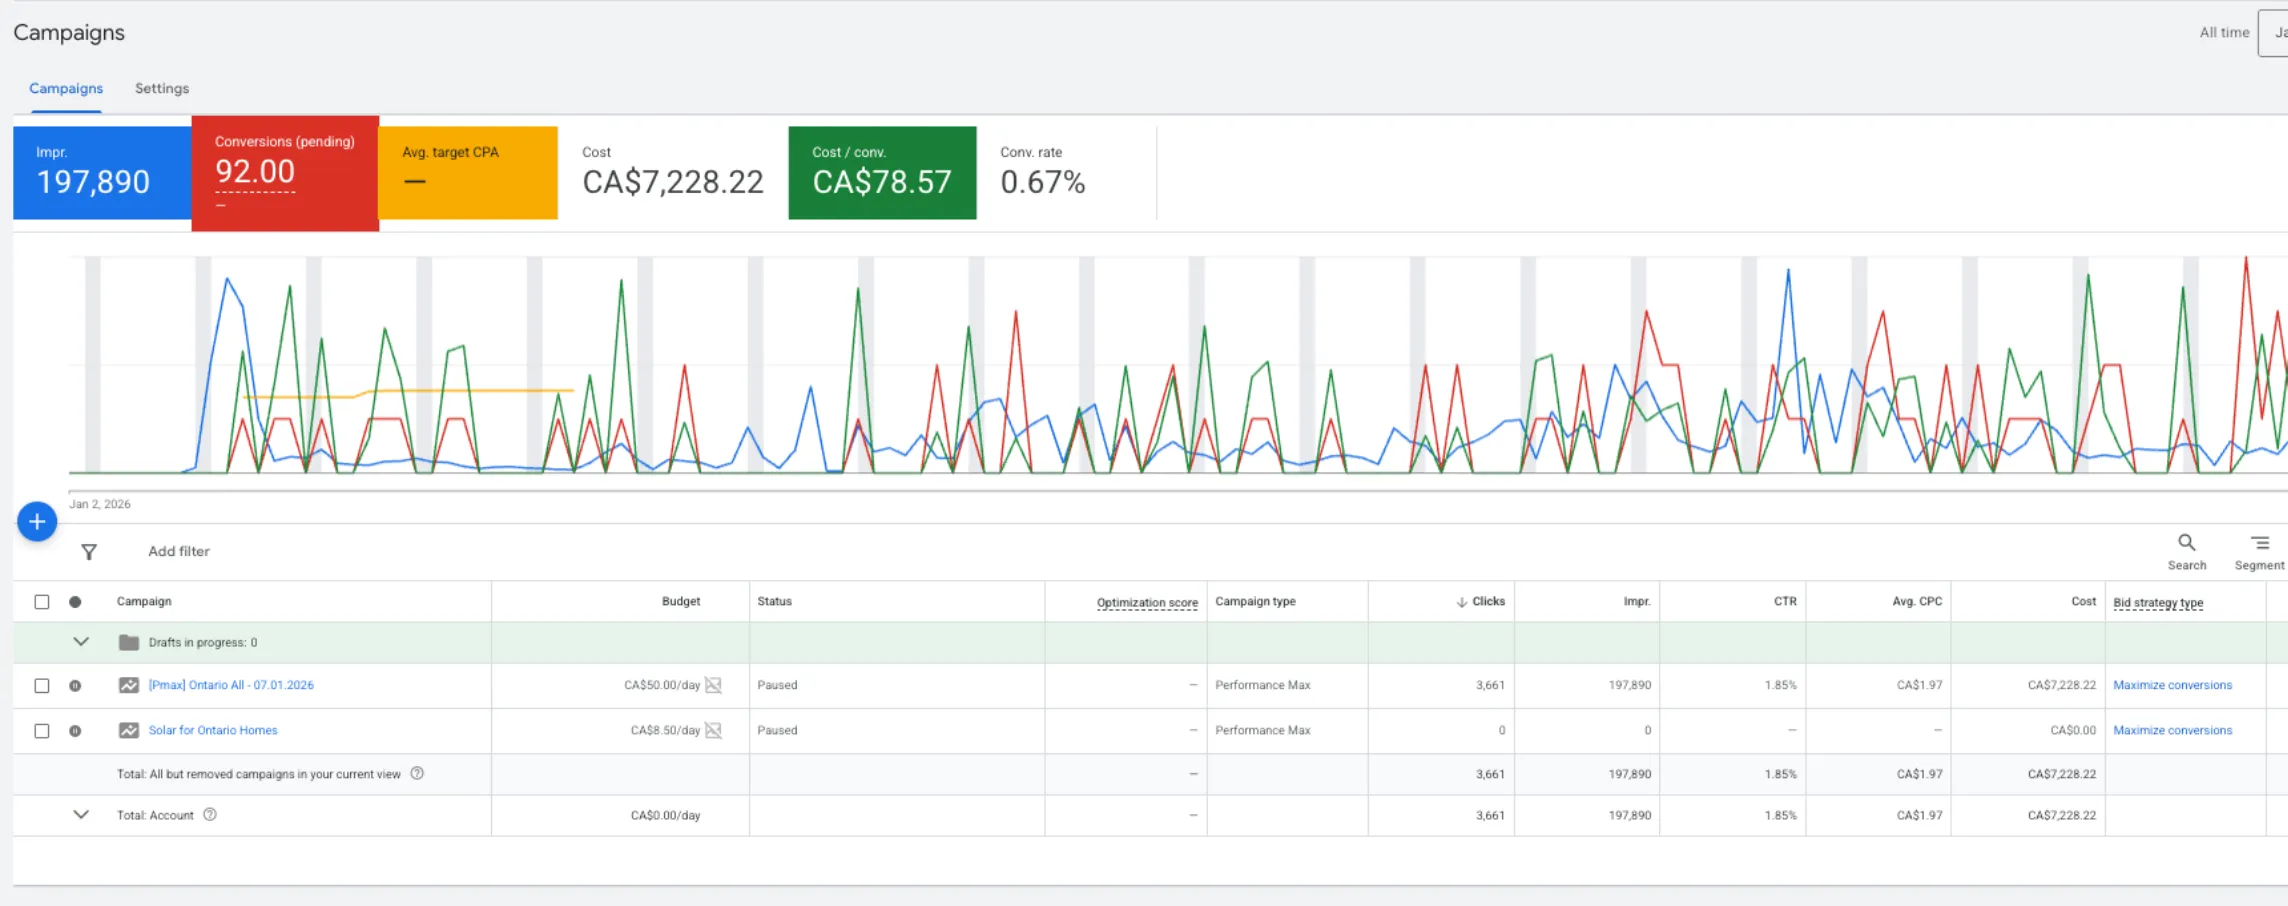Click budget chart icon next to CA$8.50/day
The image size is (2288, 906).
click(x=713, y=730)
